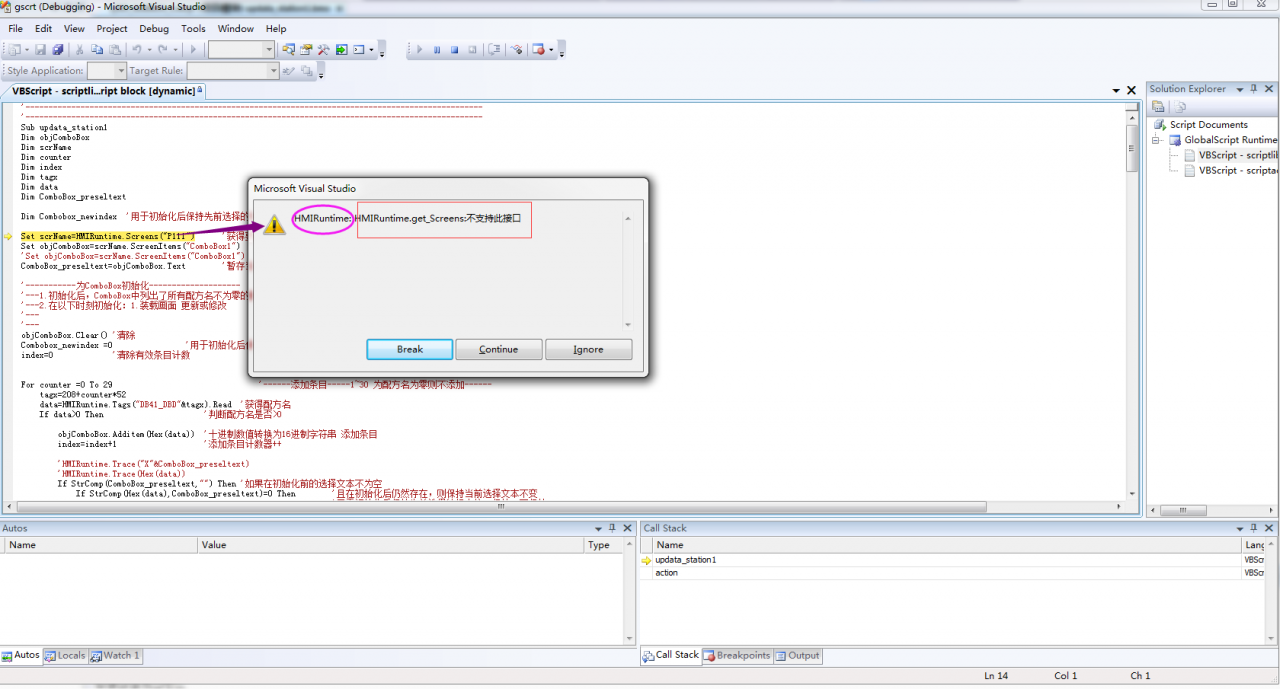This screenshot has height=689, width=1280.
Task: Click the Break button in dialog
Action: pyautogui.click(x=410, y=349)
